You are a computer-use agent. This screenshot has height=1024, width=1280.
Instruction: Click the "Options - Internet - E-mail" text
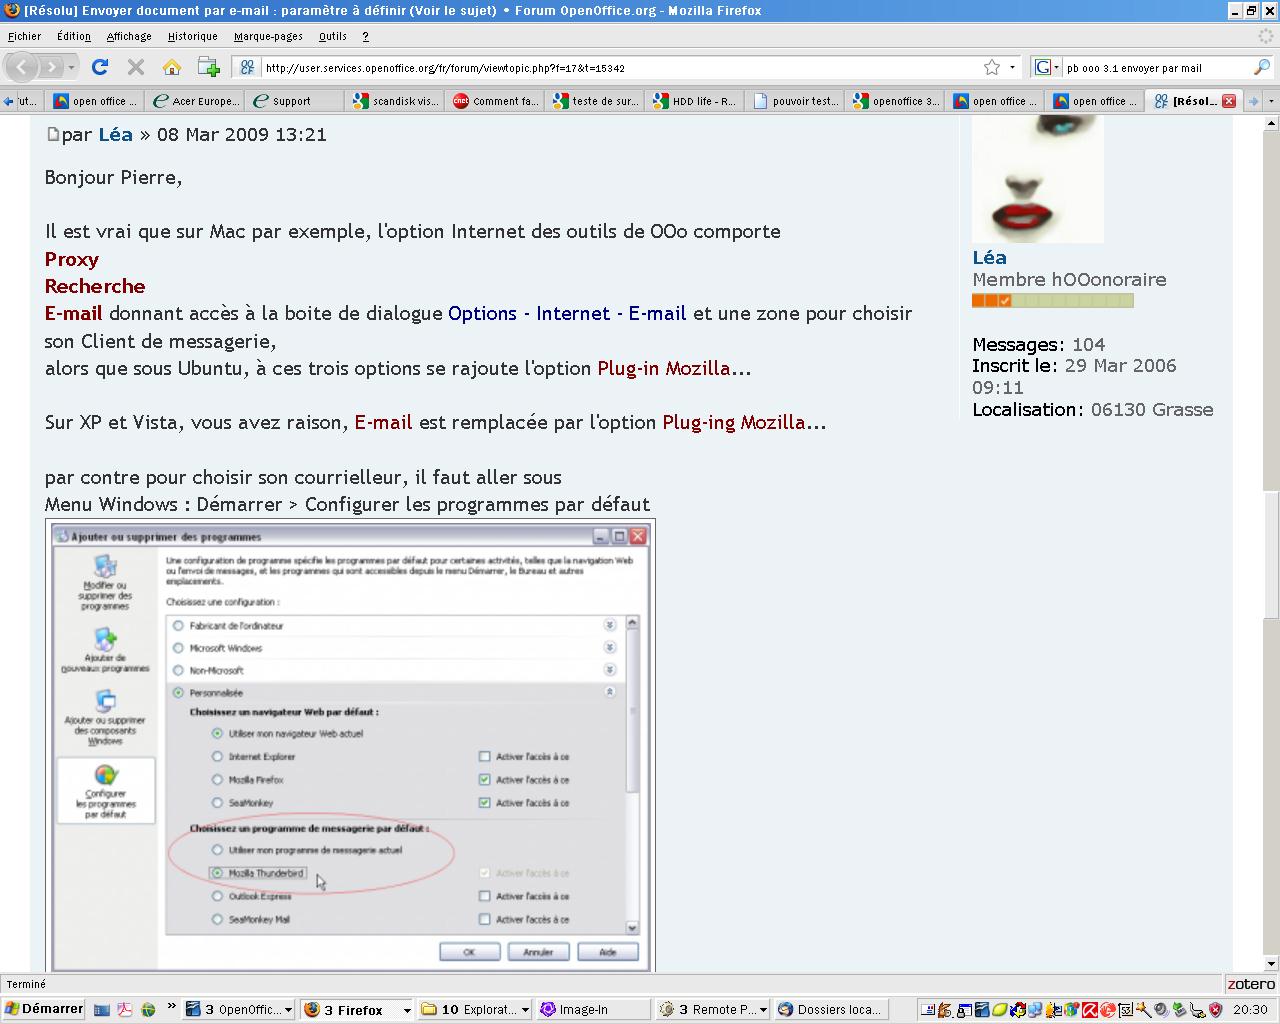point(567,313)
